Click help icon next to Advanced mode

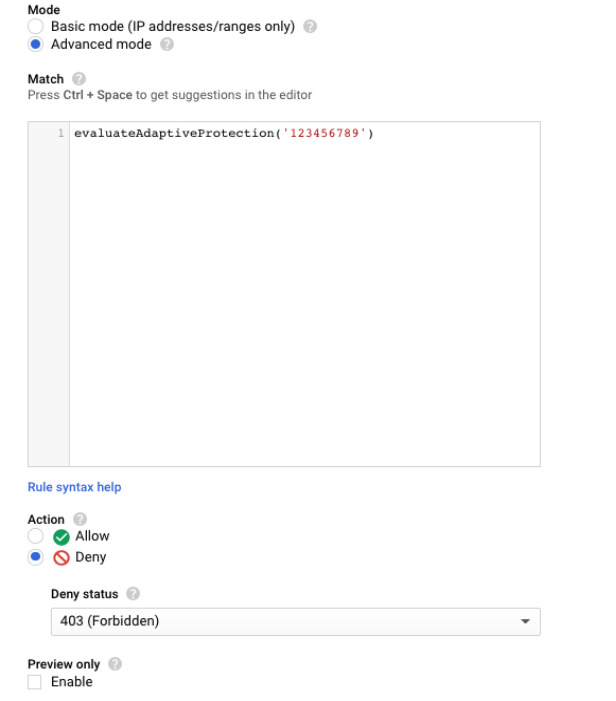coord(167,45)
